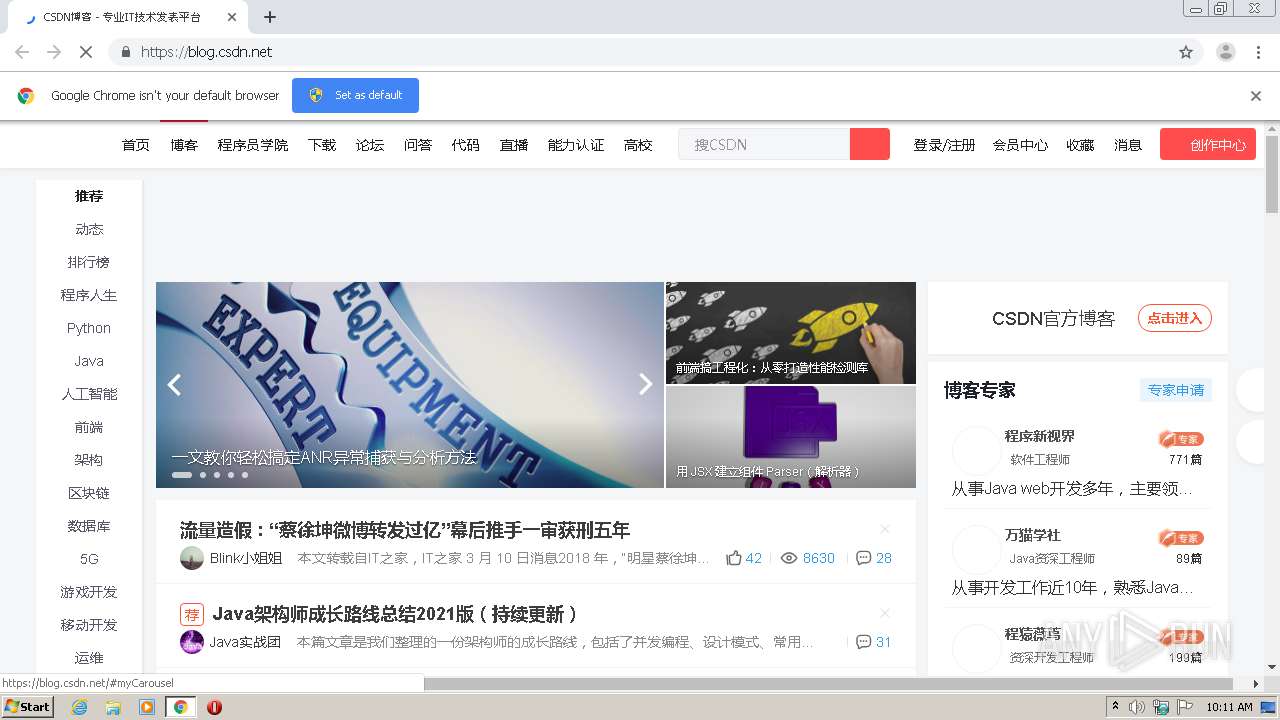Bookmark this page with the star icon
This screenshot has width=1280, height=720.
coord(1186,52)
